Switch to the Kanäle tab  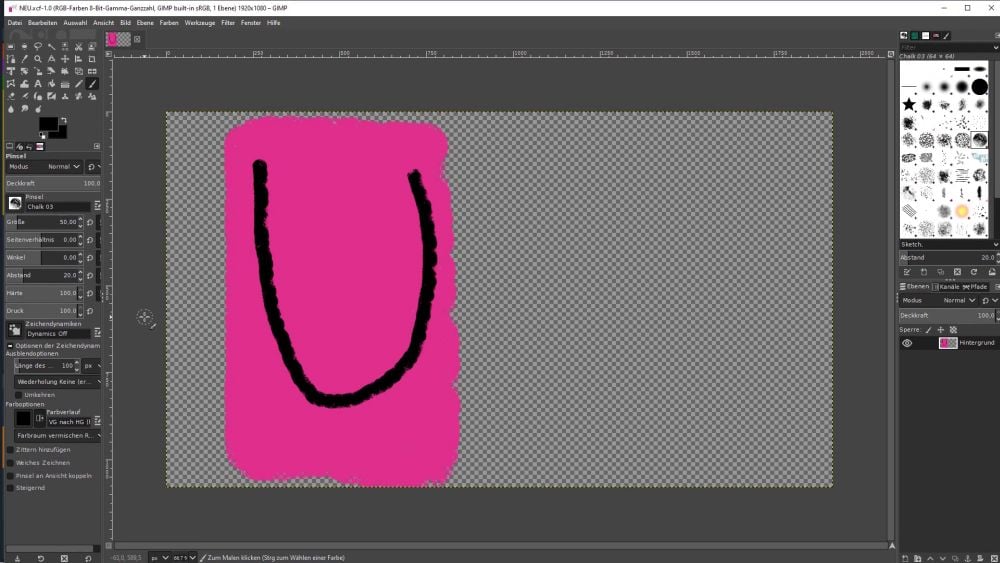coord(946,286)
